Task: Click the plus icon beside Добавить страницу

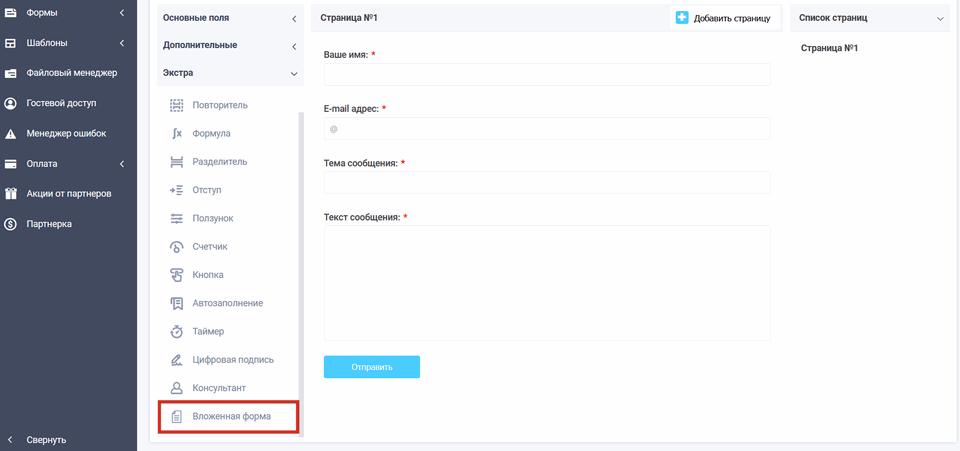Action: [x=682, y=18]
